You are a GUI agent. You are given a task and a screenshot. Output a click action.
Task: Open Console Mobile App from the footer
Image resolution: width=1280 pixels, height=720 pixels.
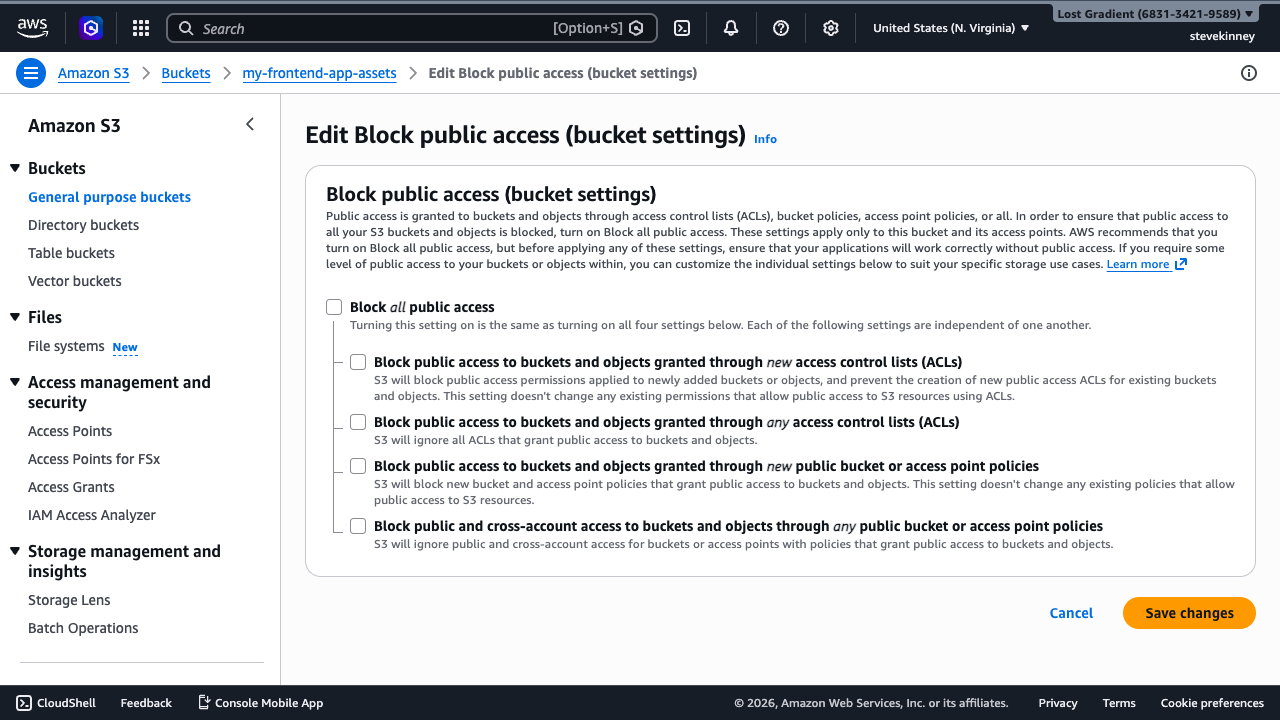pyautogui.click(x=260, y=703)
